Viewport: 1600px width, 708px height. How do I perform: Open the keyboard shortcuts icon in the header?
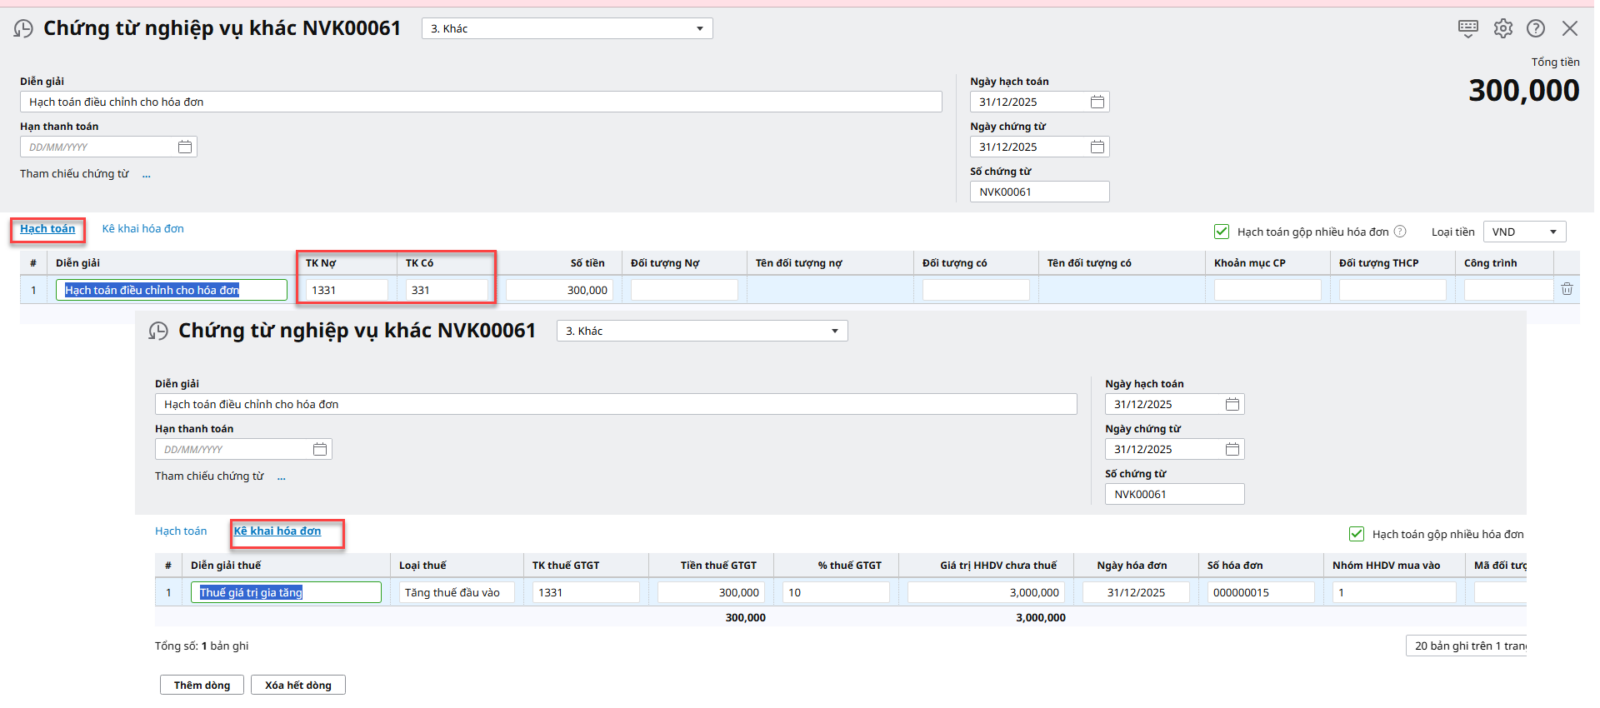pos(1467,28)
